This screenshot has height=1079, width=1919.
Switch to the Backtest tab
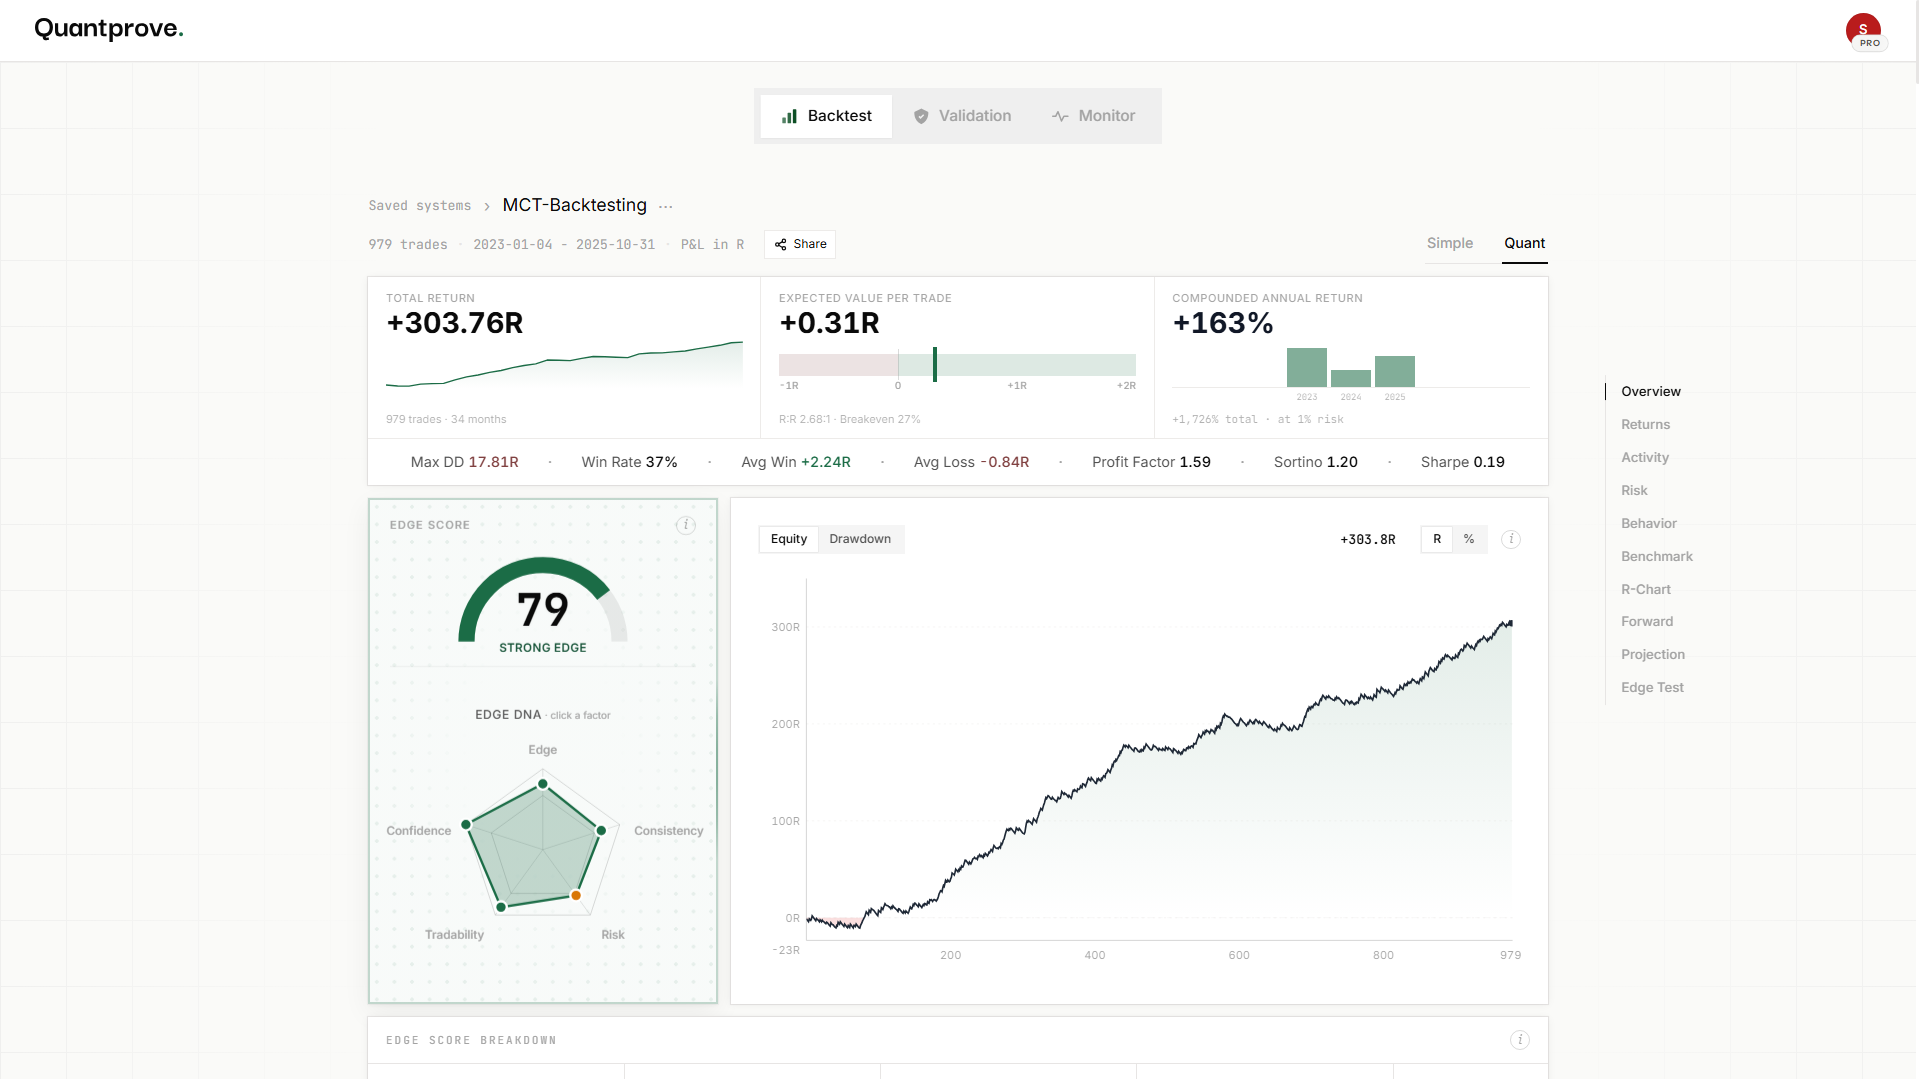click(x=826, y=116)
